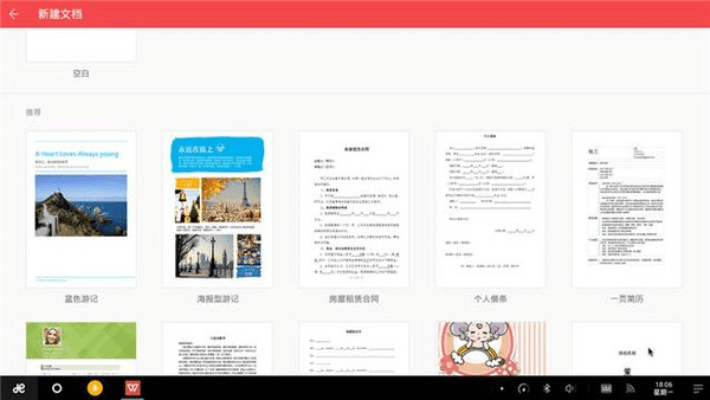This screenshot has height=400, width=710.
Task: Click the back arrow in red header
Action: point(14,14)
